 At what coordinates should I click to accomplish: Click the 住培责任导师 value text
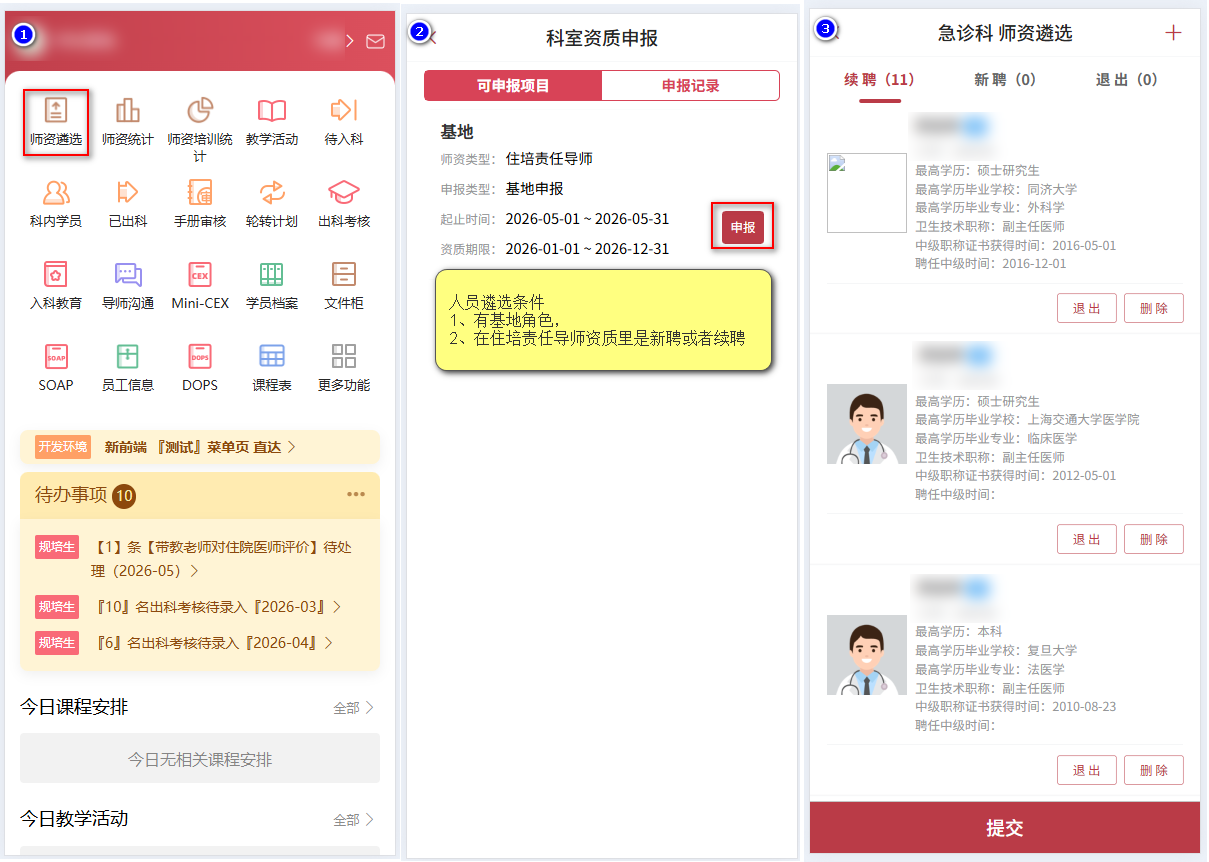[x=549, y=159]
